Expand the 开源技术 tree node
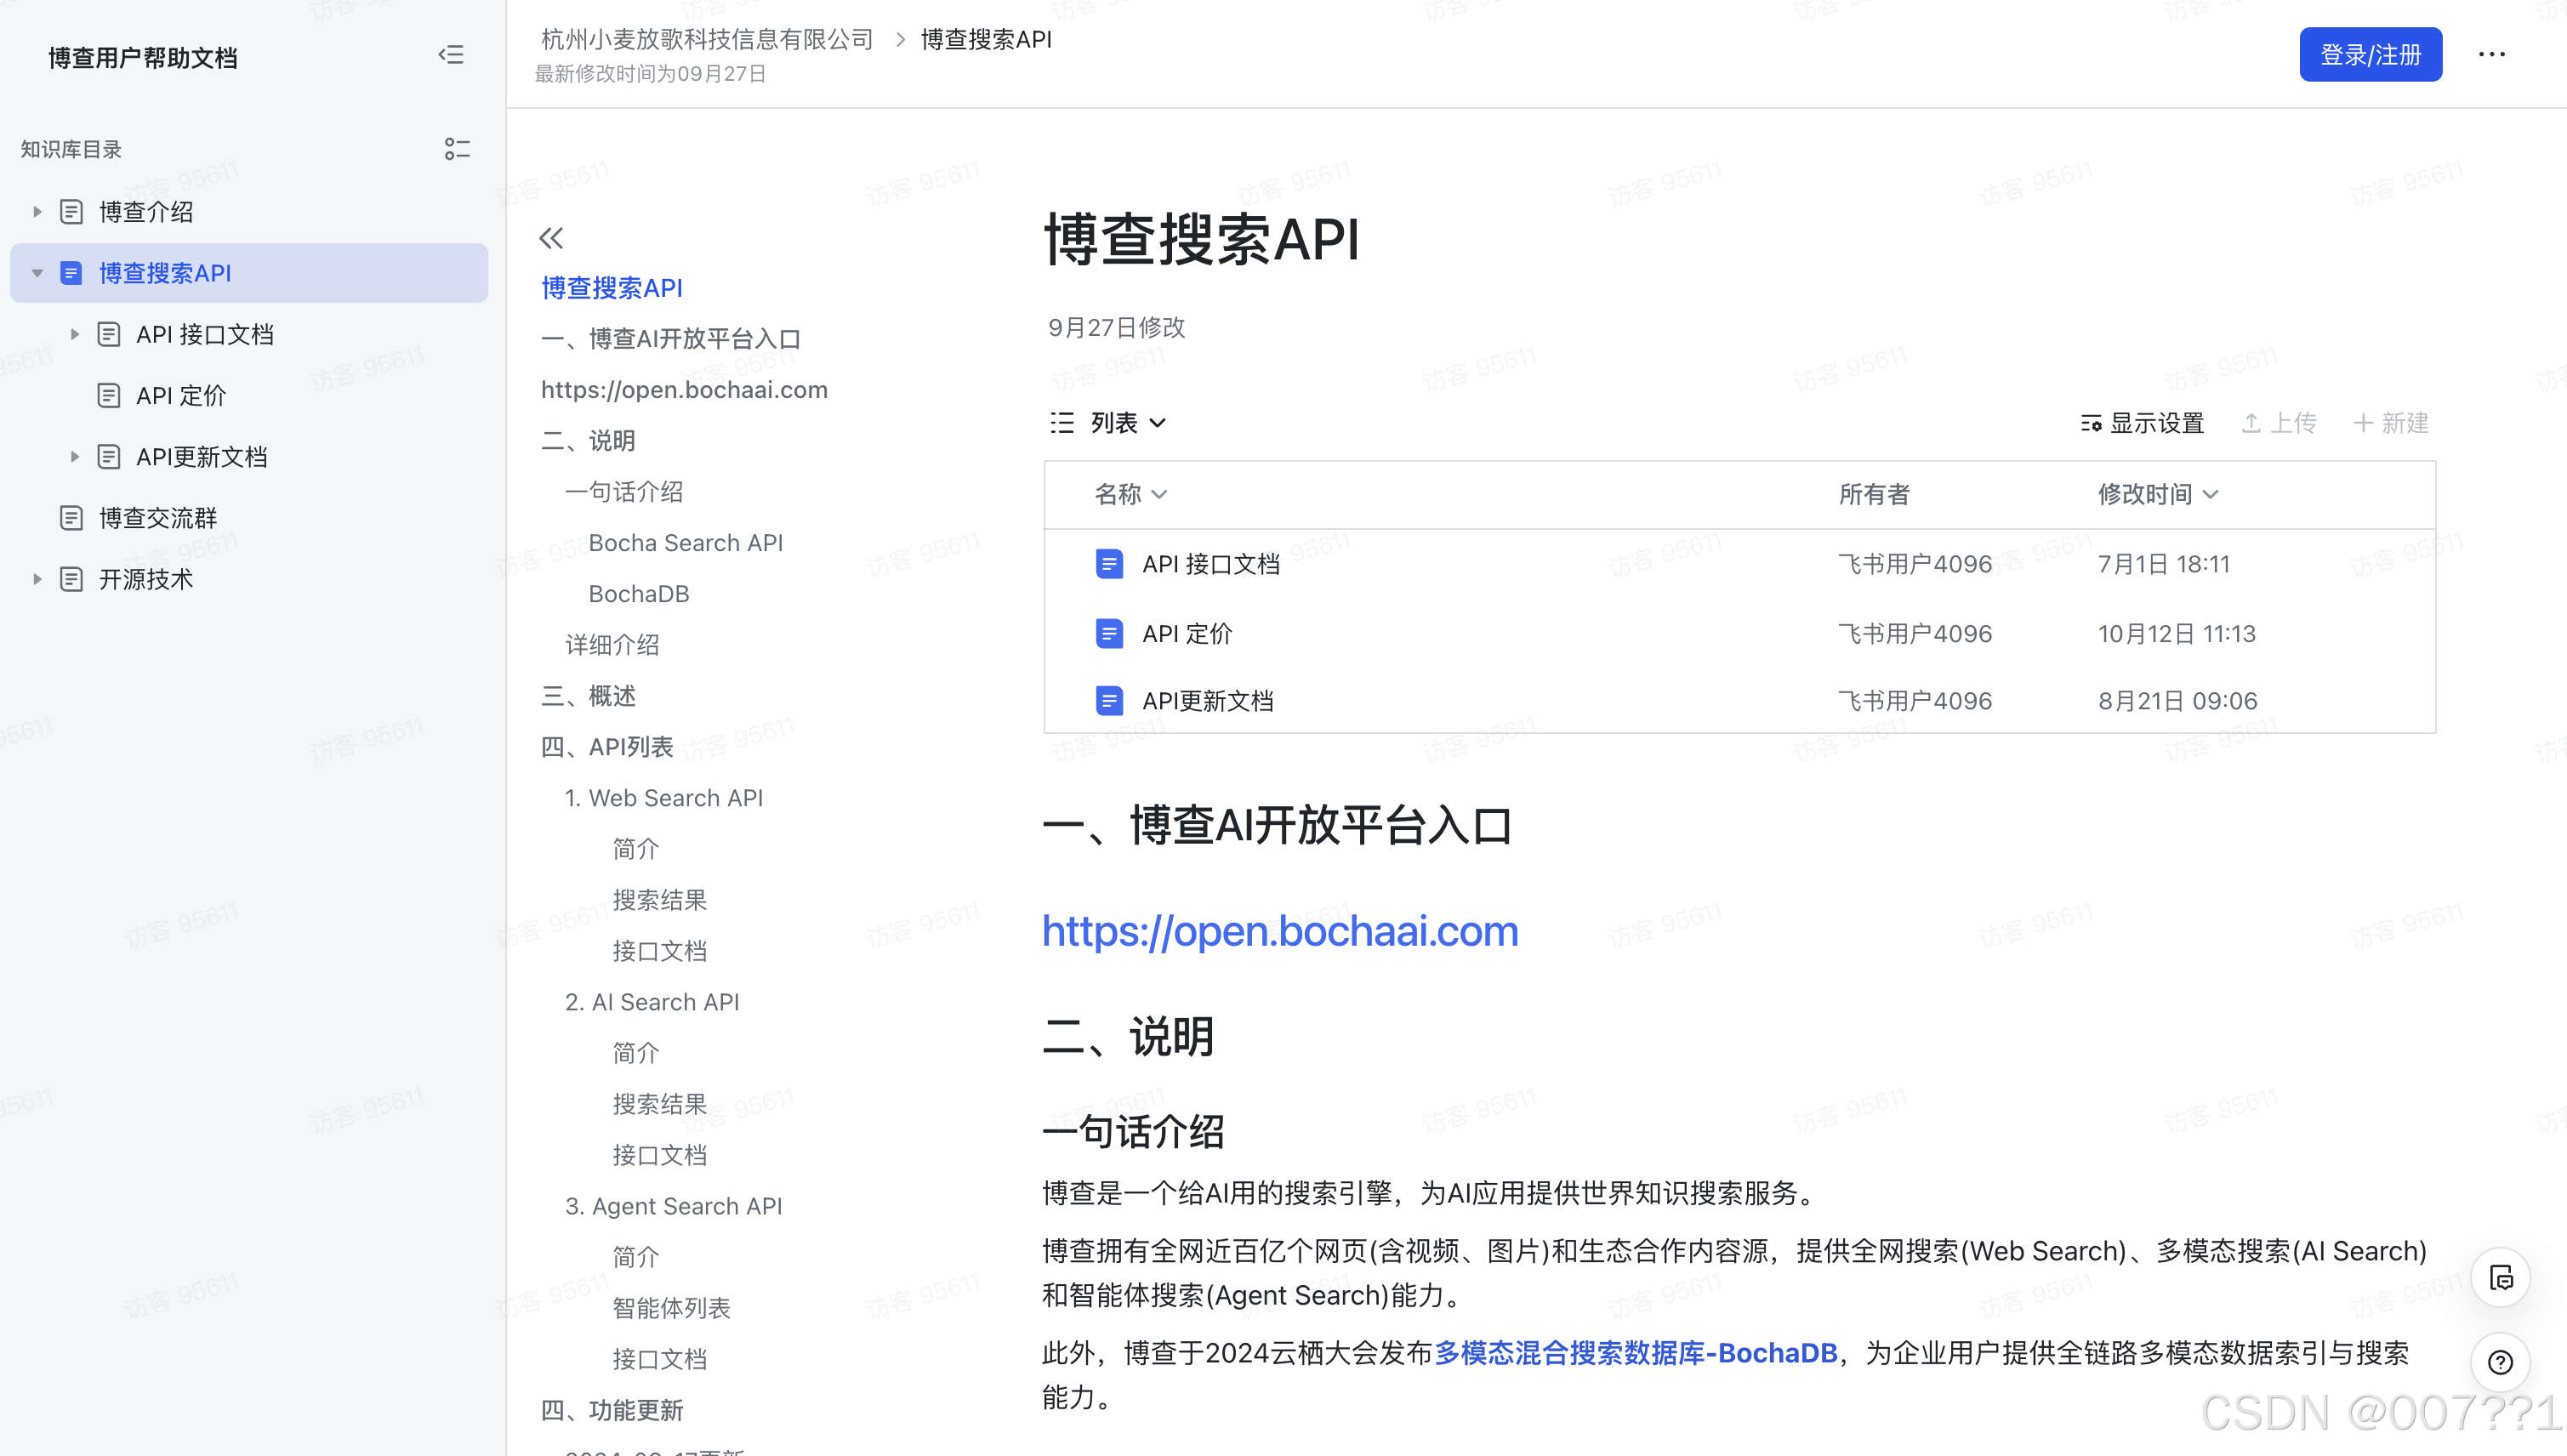 37,579
